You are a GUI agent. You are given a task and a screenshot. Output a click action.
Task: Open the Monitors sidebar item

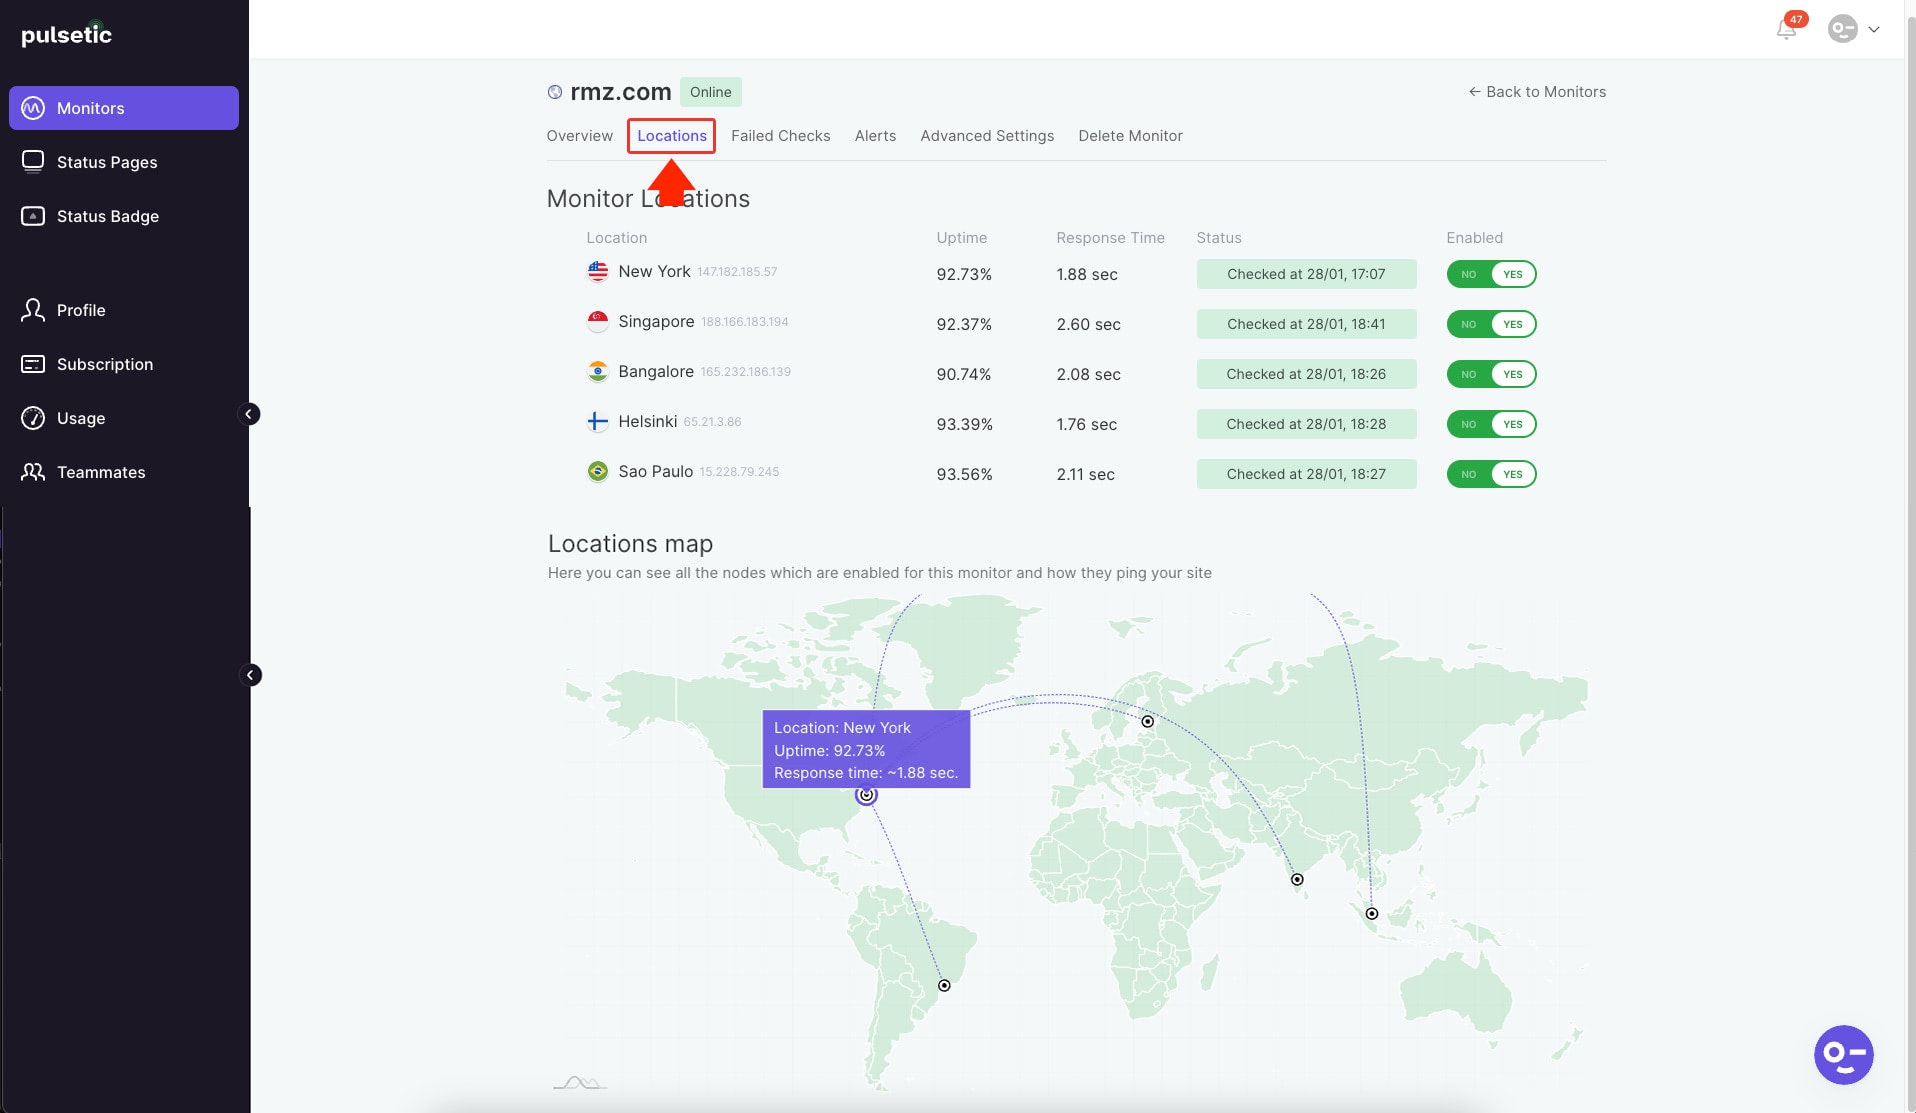(x=124, y=108)
